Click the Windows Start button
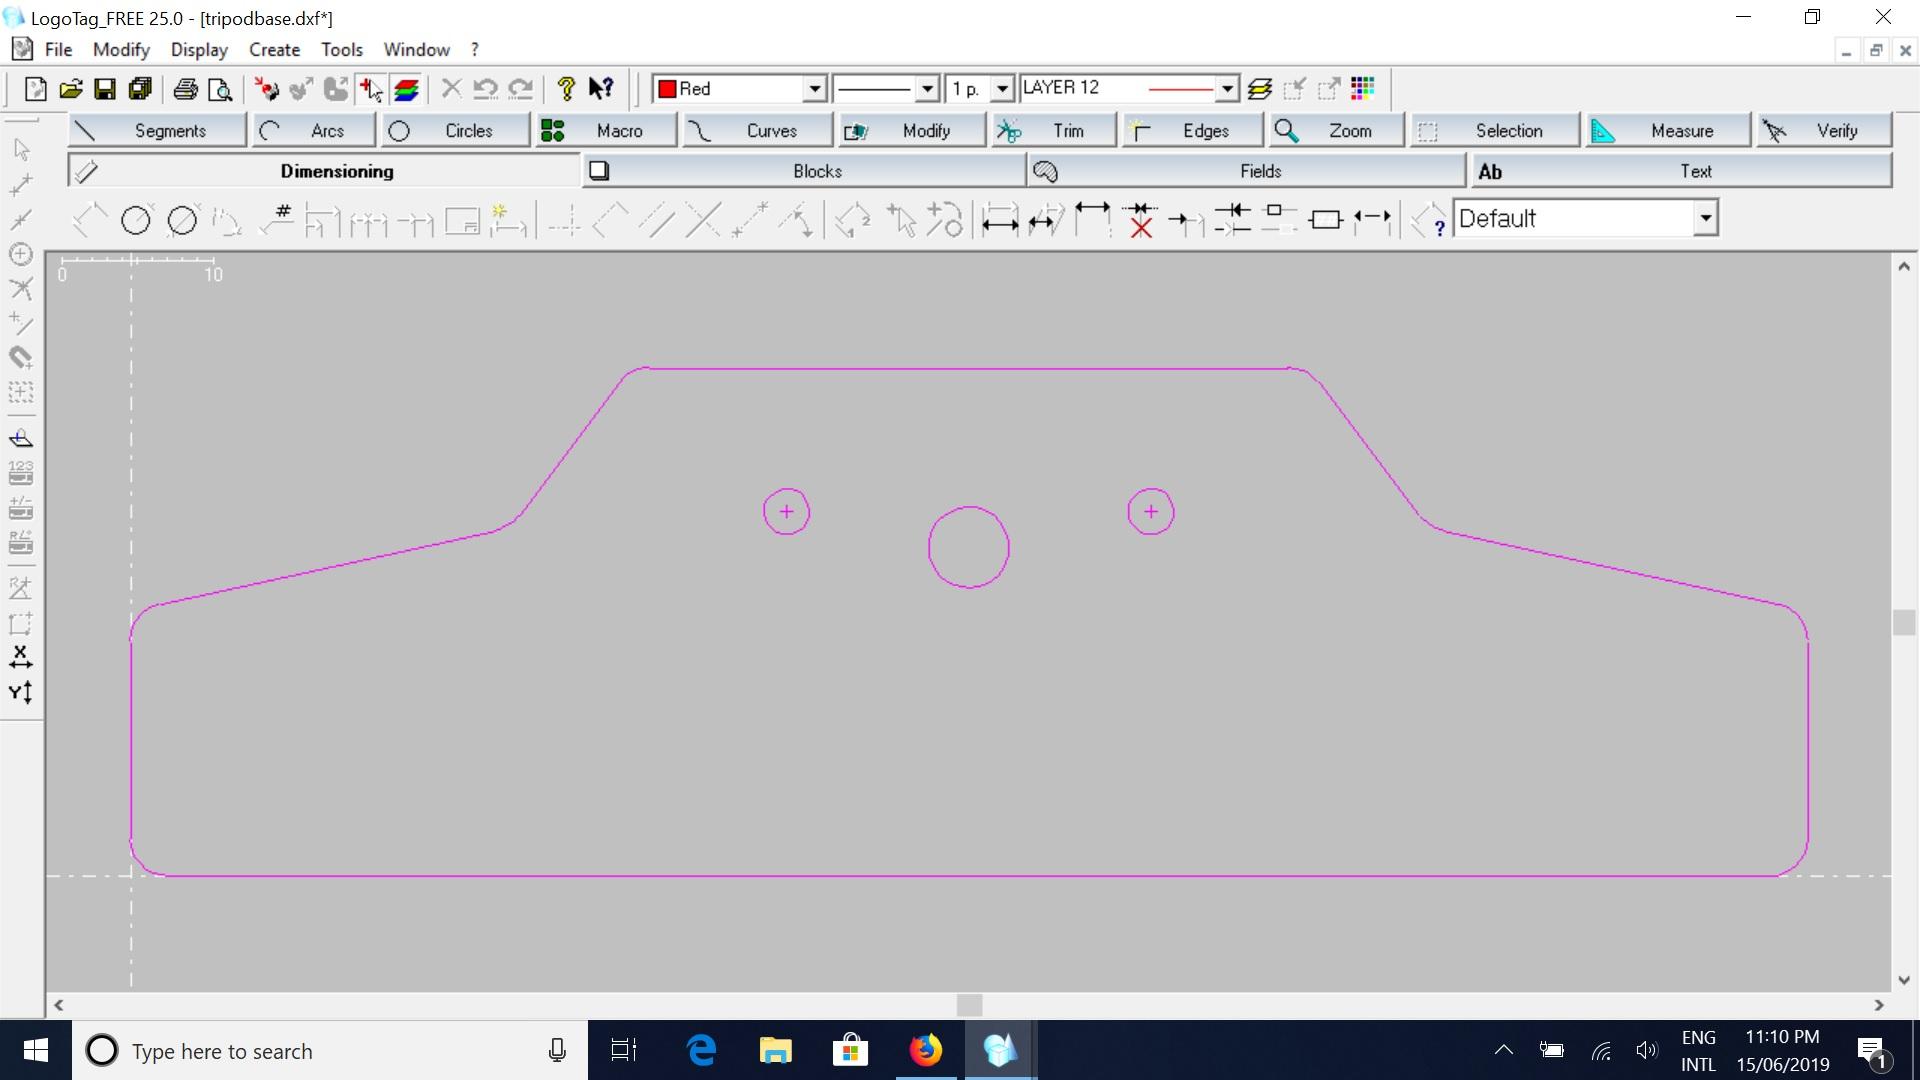 (x=36, y=1050)
